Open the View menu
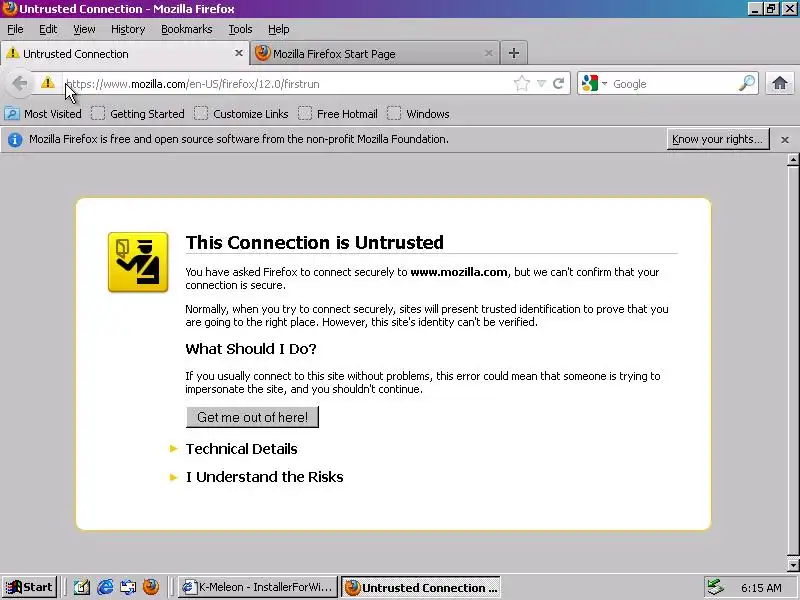Screen dimensions: 800x600 coord(84,29)
